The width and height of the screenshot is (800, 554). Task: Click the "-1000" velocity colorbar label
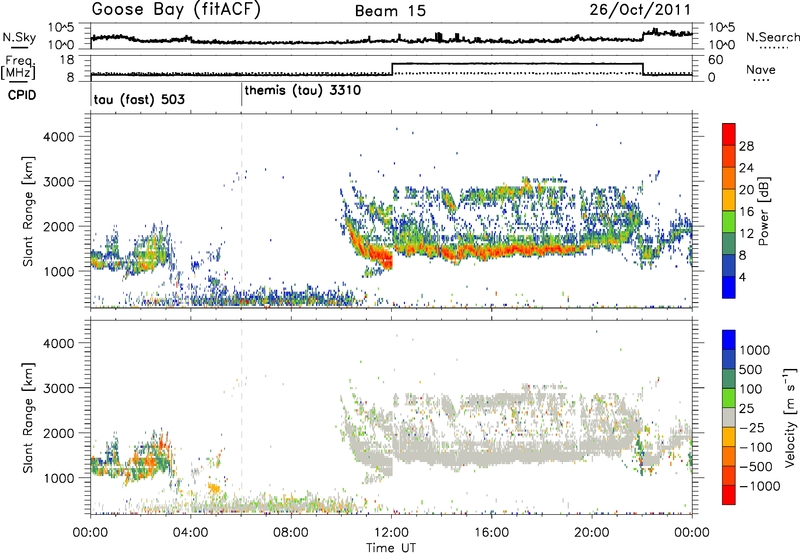pos(760,486)
